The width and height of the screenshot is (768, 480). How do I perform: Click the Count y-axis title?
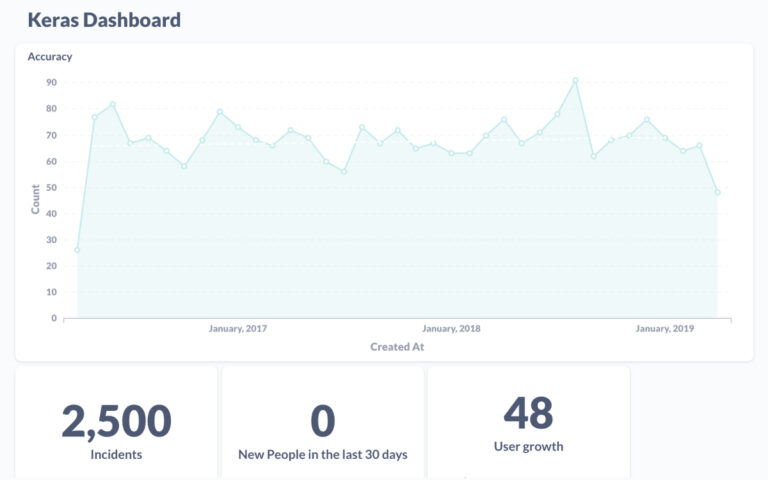click(x=35, y=199)
